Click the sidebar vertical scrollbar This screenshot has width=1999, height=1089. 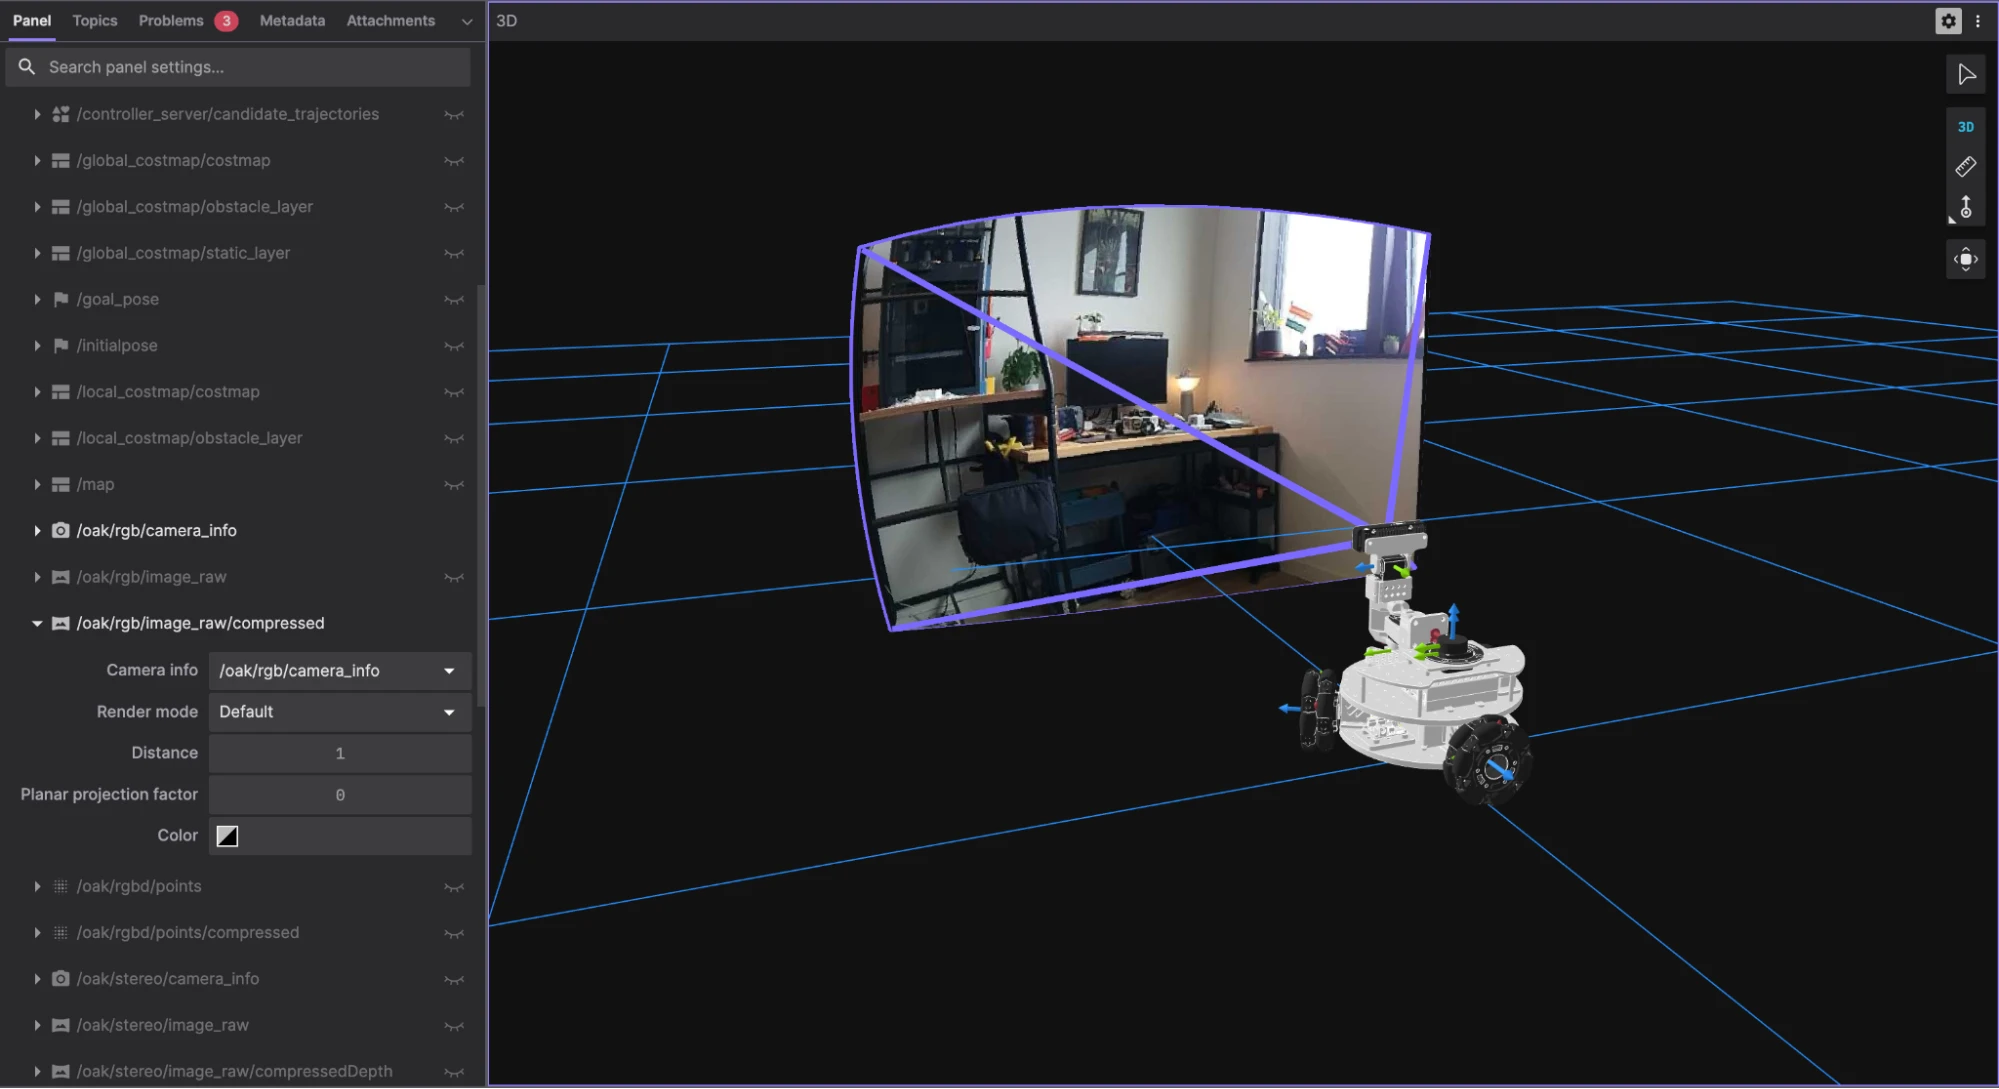point(482,495)
